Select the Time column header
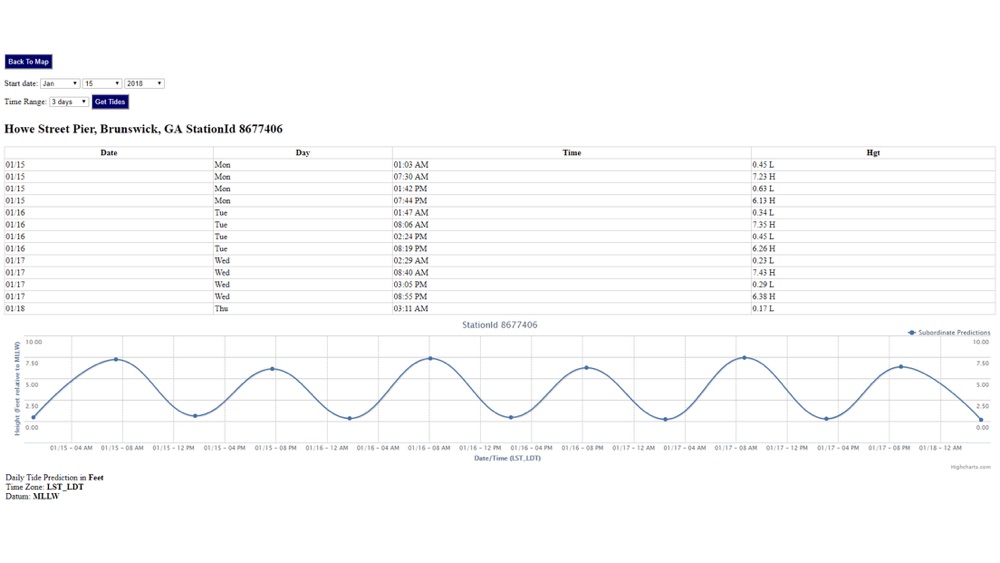Screen dimensions: 1000x563 coord(571,152)
